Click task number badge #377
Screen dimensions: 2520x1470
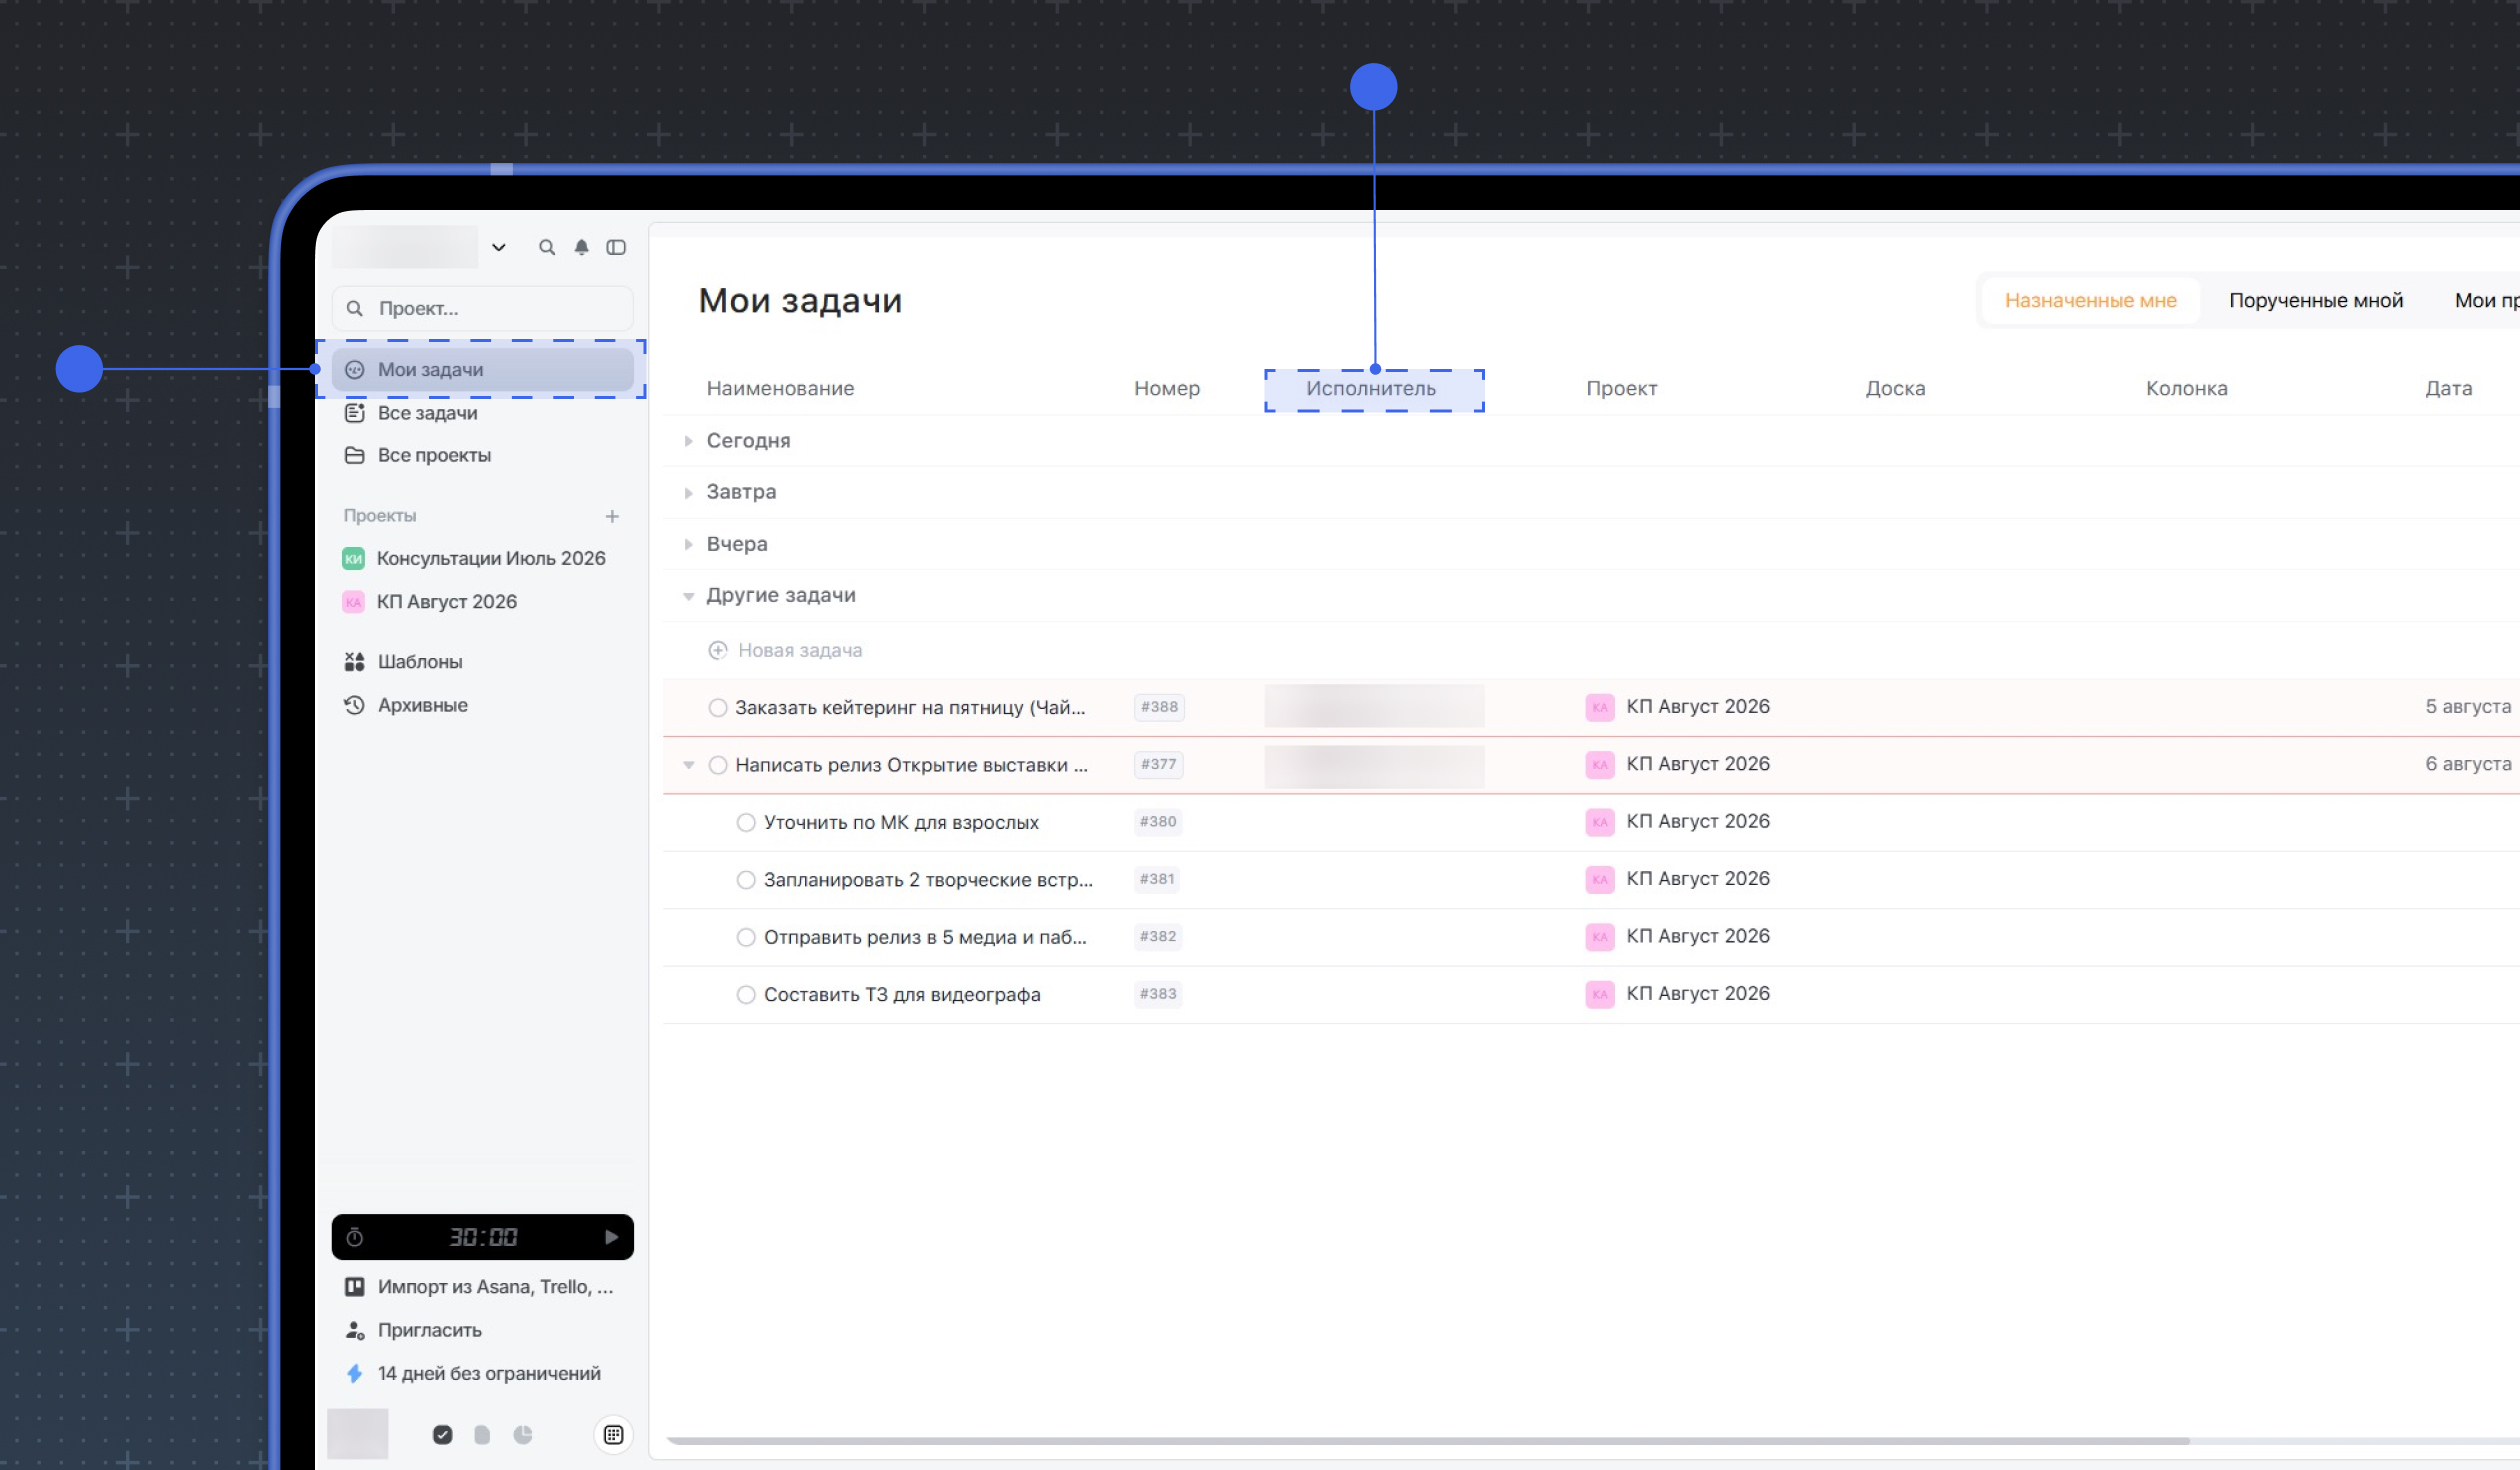pos(1158,764)
